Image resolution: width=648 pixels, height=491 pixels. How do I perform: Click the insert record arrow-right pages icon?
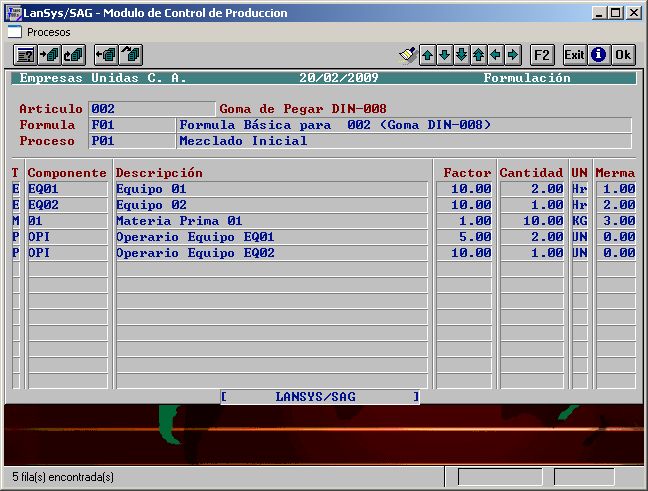tap(50, 55)
